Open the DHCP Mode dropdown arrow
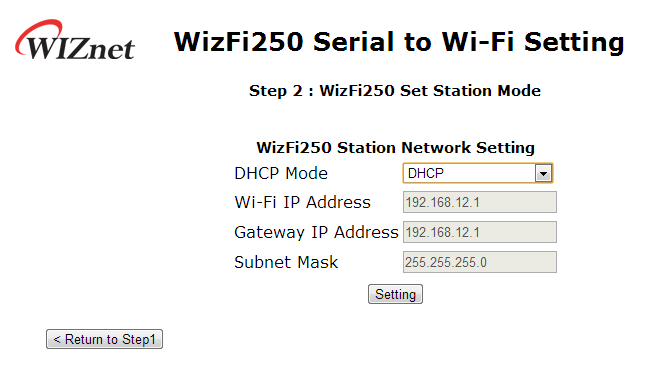This screenshot has width=653, height=371. pos(543,173)
